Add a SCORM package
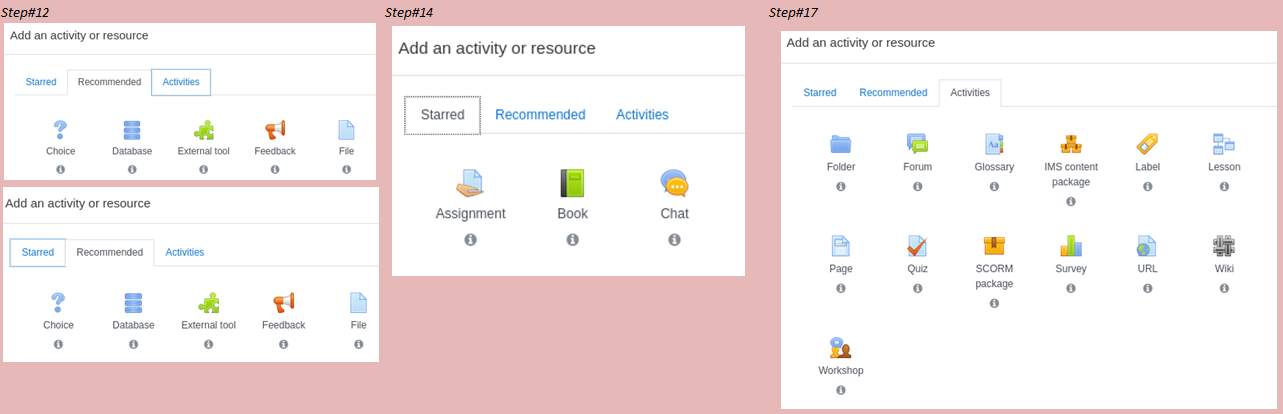 click(994, 245)
